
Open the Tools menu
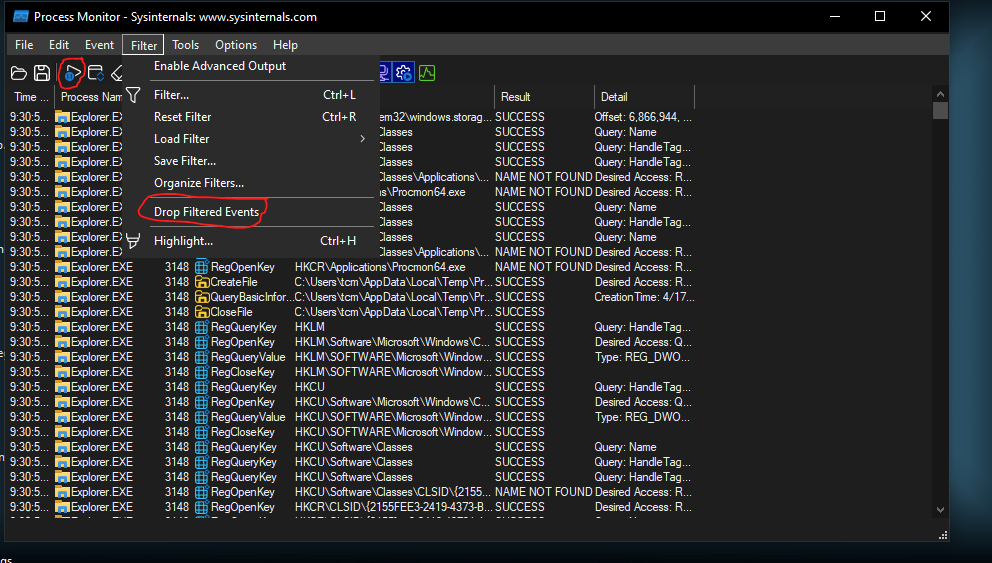pyautogui.click(x=185, y=45)
